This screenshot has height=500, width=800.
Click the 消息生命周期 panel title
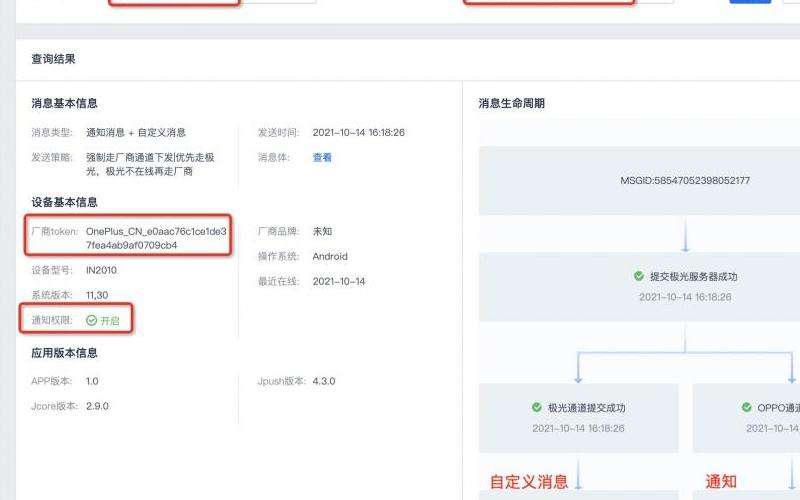pos(511,103)
